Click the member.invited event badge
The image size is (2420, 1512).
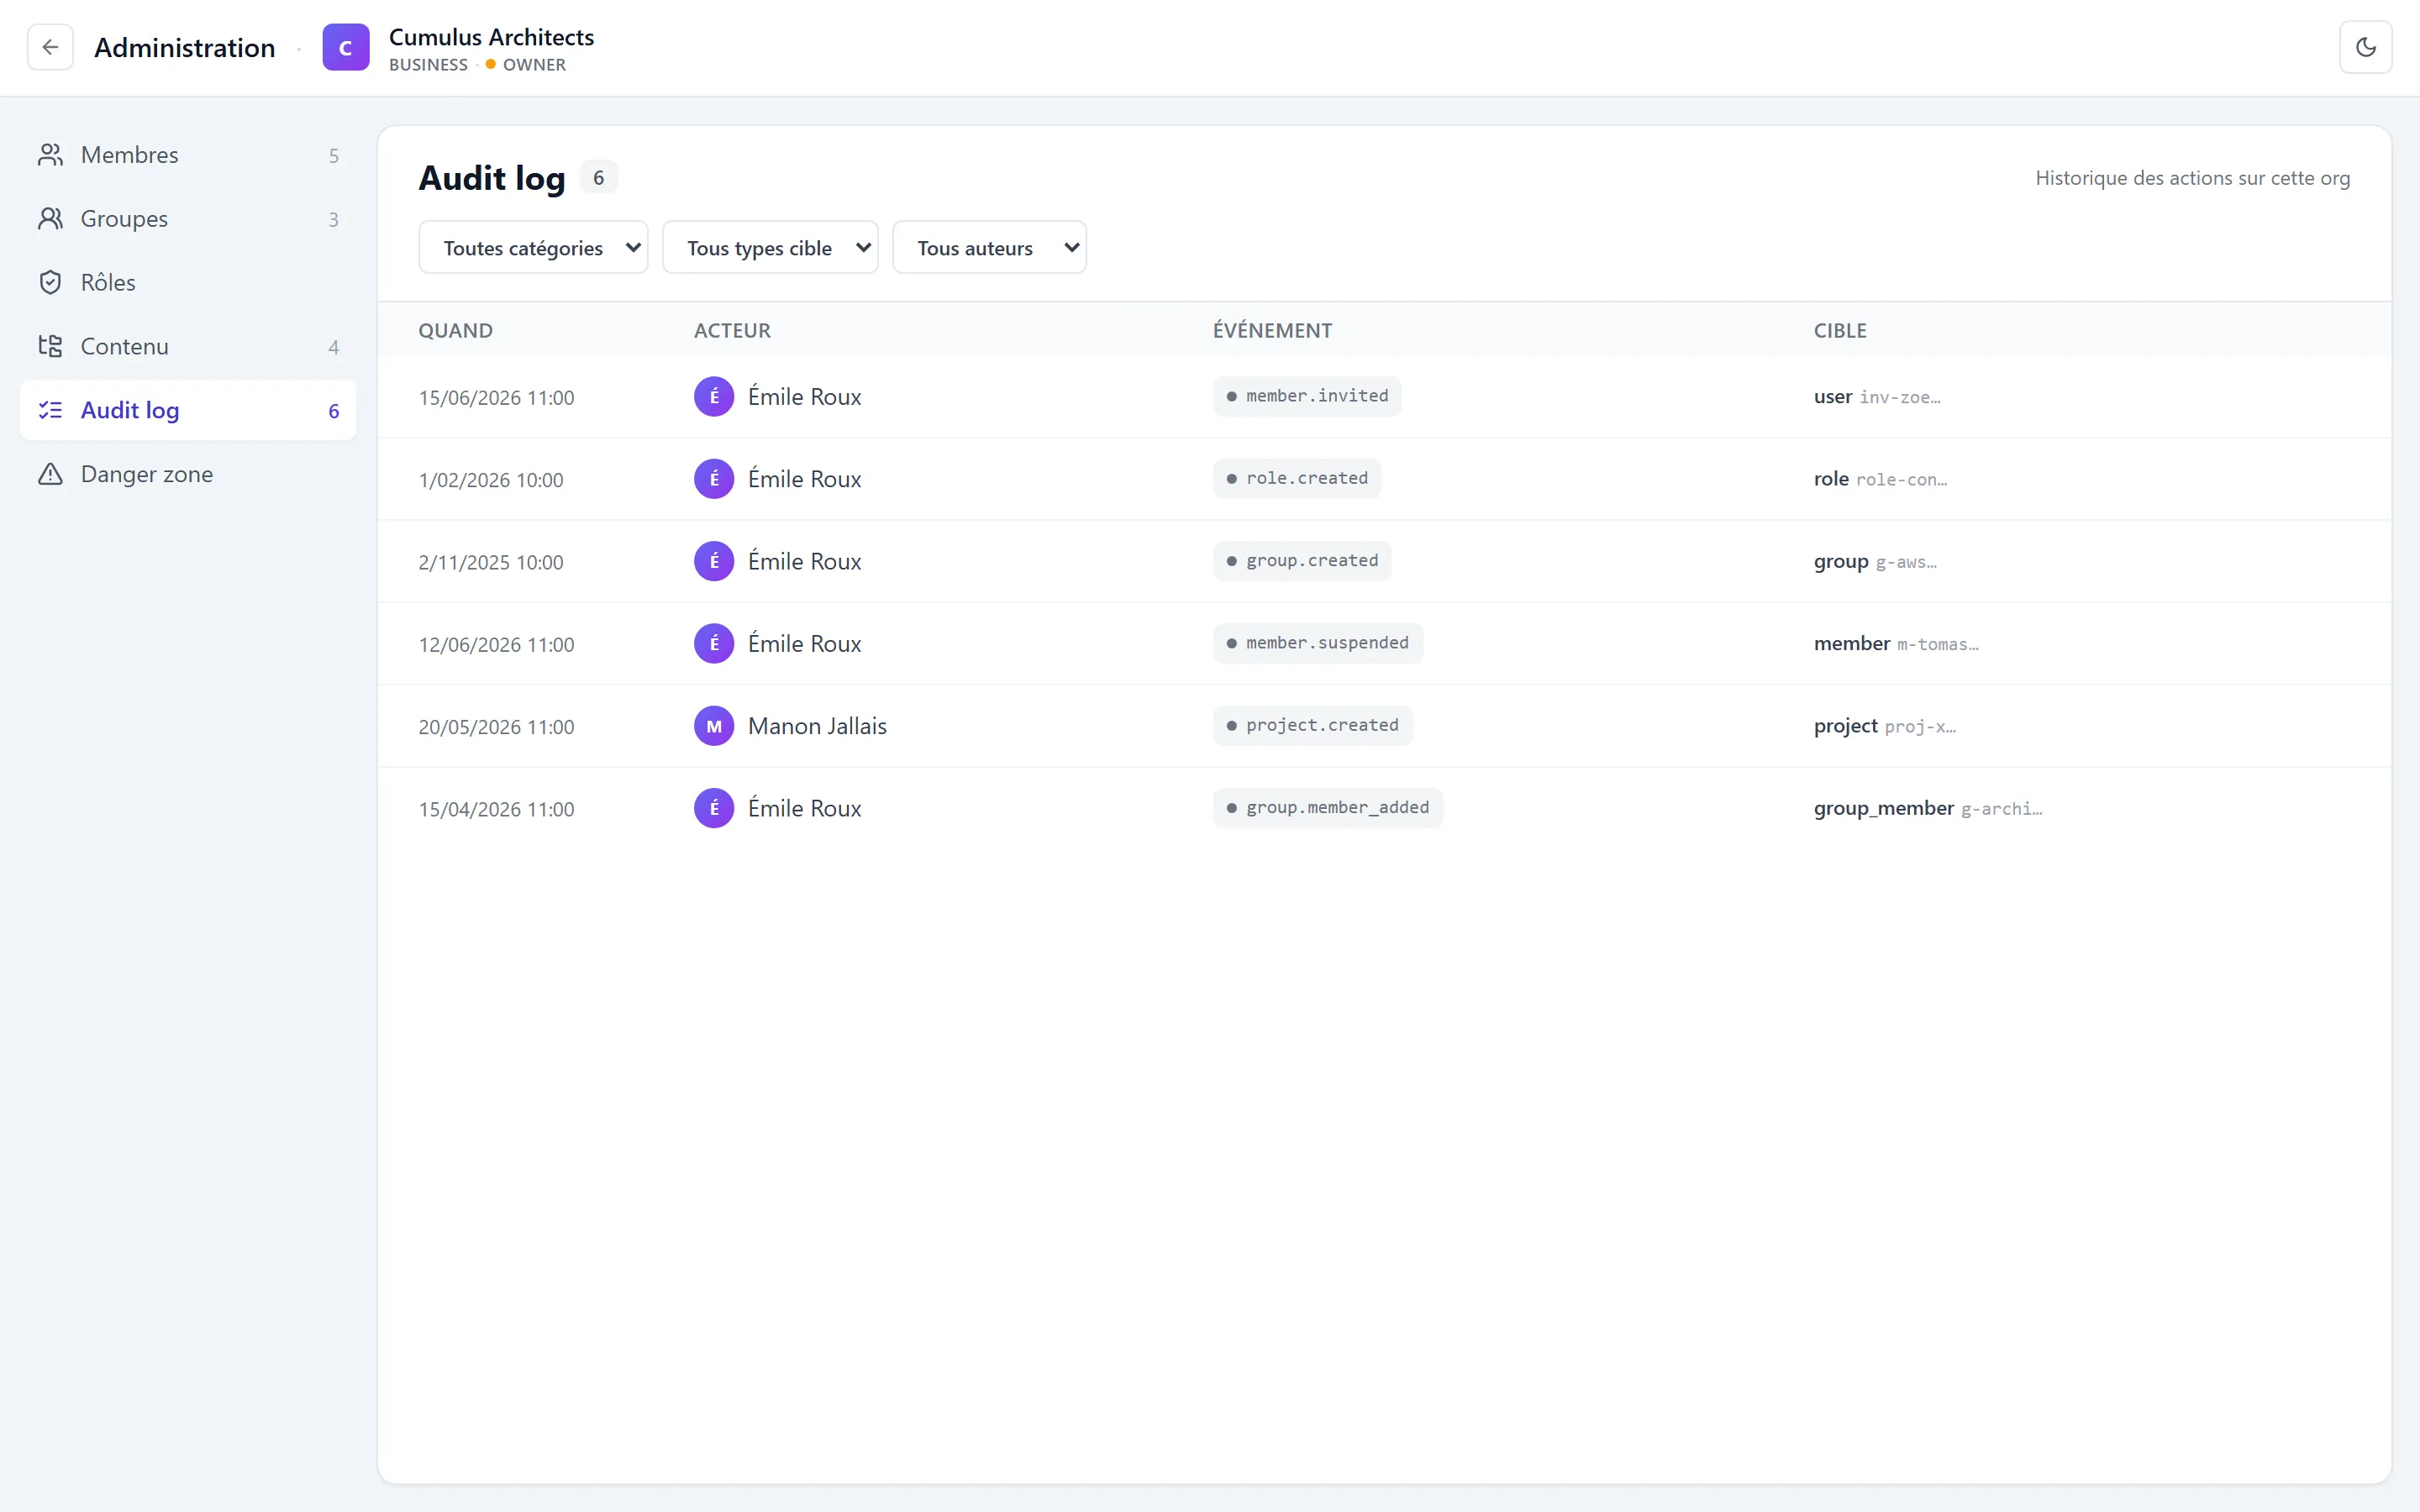pos(1307,396)
